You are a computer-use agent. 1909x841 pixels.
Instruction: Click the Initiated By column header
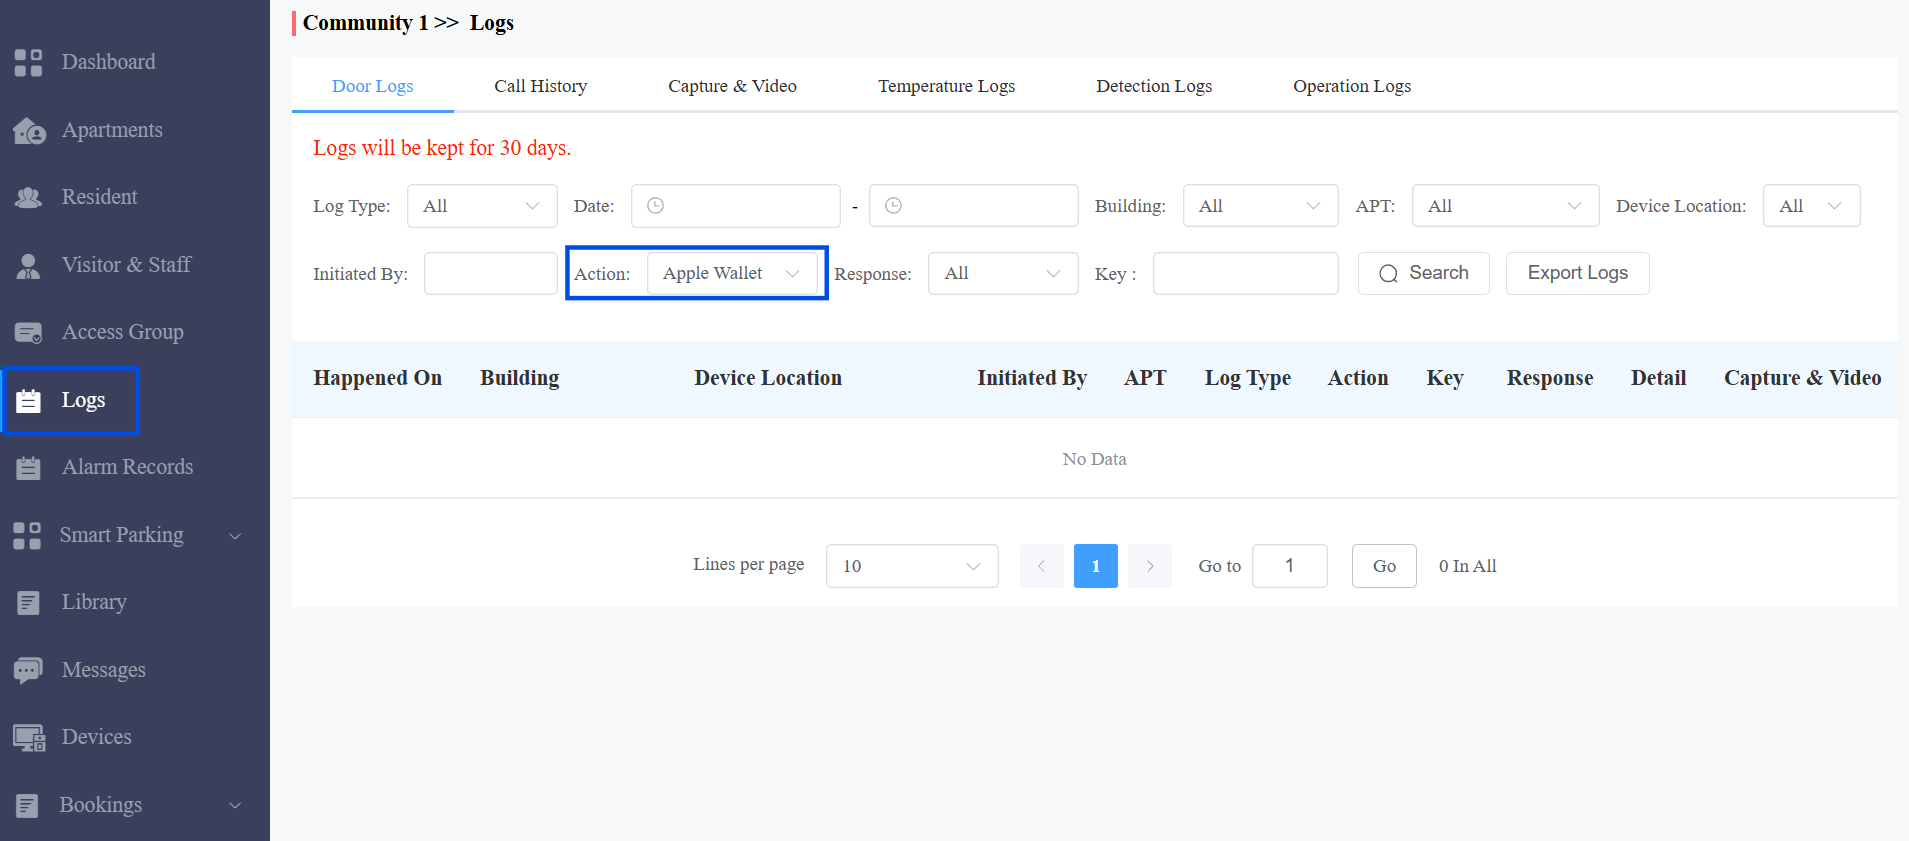click(1032, 378)
